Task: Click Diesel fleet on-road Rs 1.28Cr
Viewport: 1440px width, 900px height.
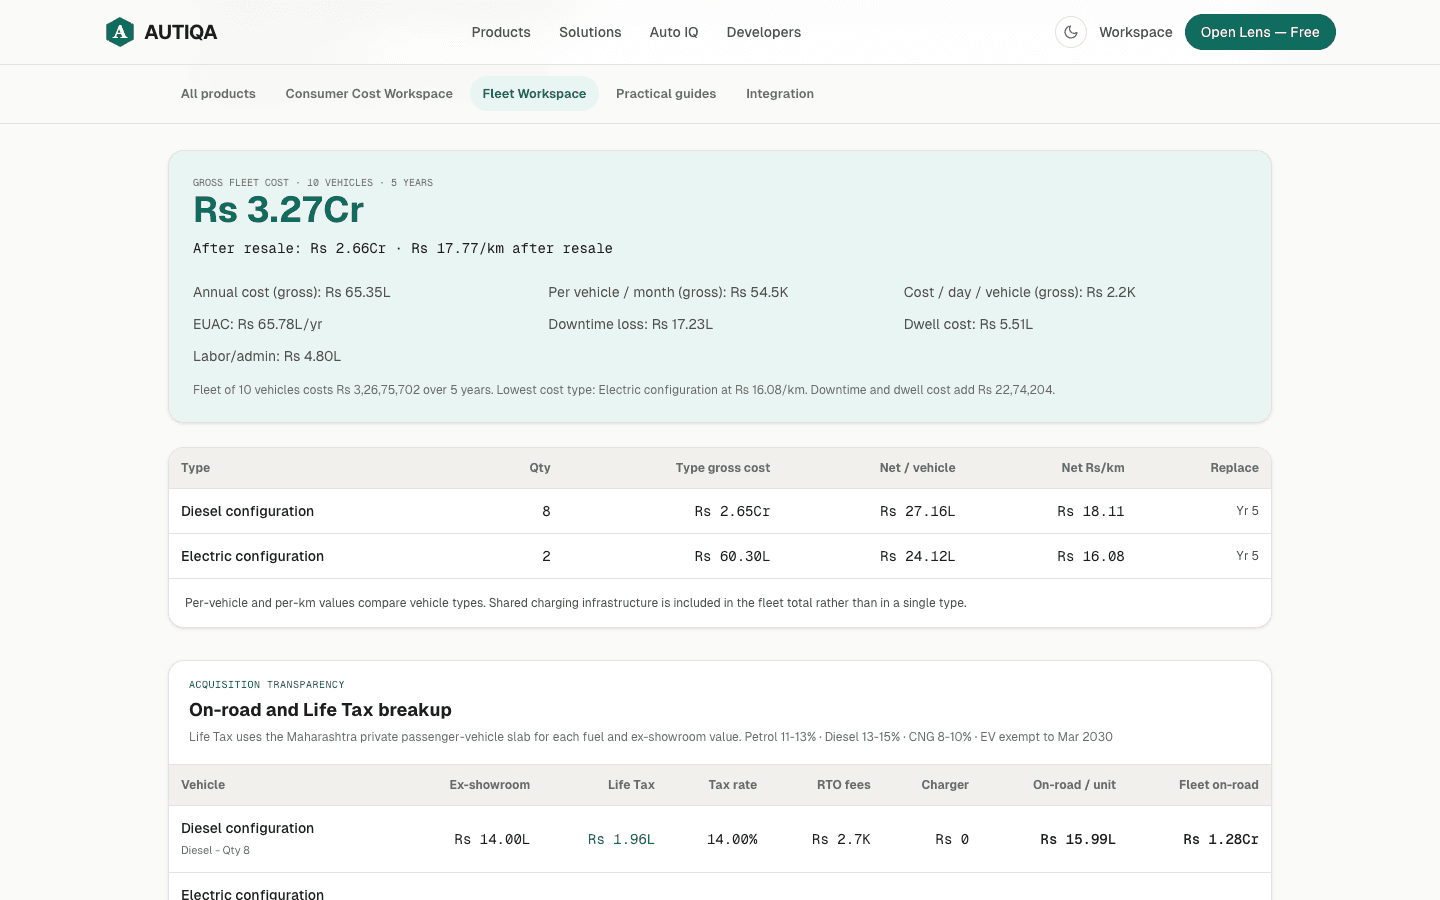Action: coord(1221,839)
